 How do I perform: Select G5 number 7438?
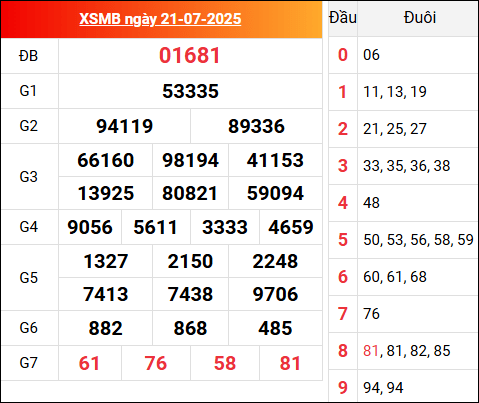point(190,294)
